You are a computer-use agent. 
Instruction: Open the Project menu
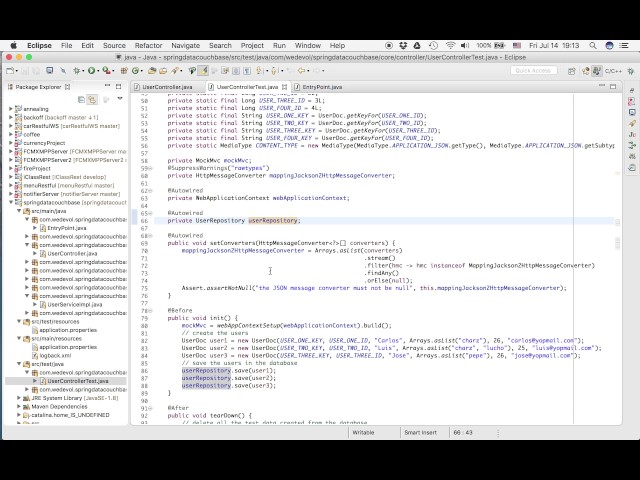pos(252,45)
